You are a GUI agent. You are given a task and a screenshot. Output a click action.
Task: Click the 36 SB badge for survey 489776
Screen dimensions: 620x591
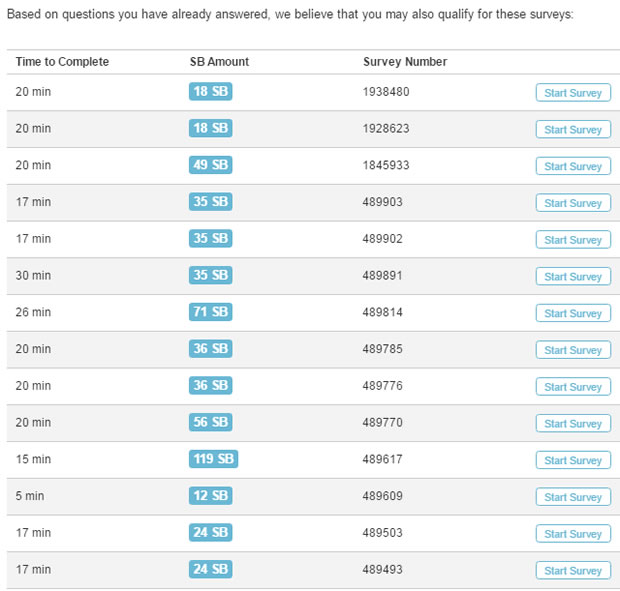(x=210, y=385)
